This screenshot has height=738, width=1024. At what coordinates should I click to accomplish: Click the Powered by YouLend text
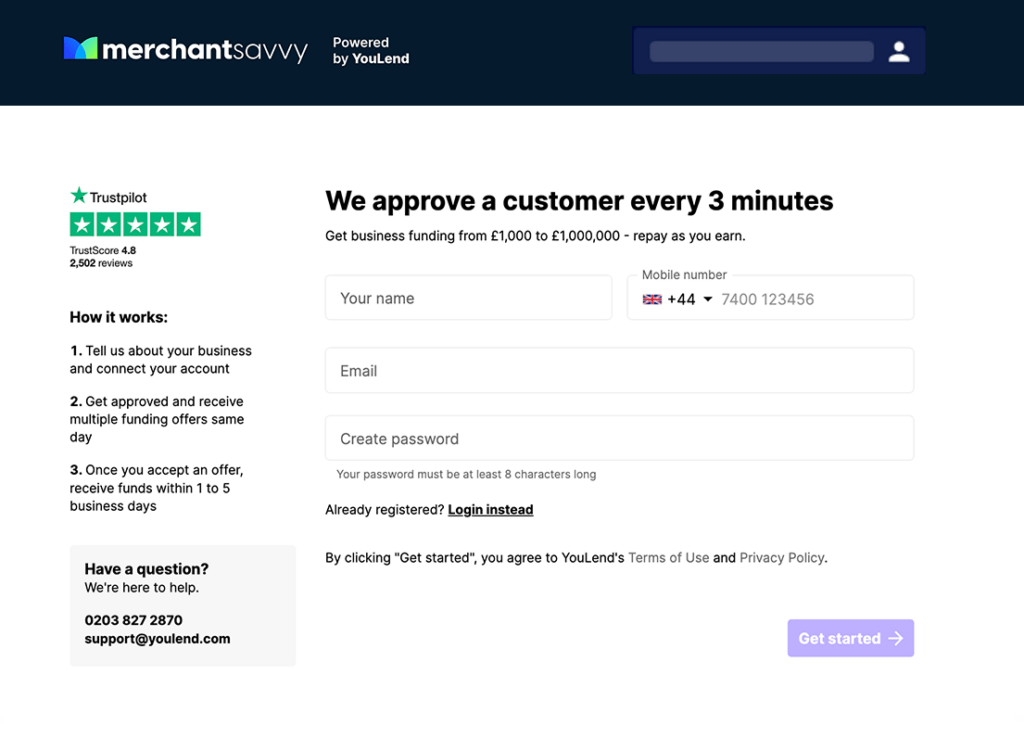[x=371, y=50]
